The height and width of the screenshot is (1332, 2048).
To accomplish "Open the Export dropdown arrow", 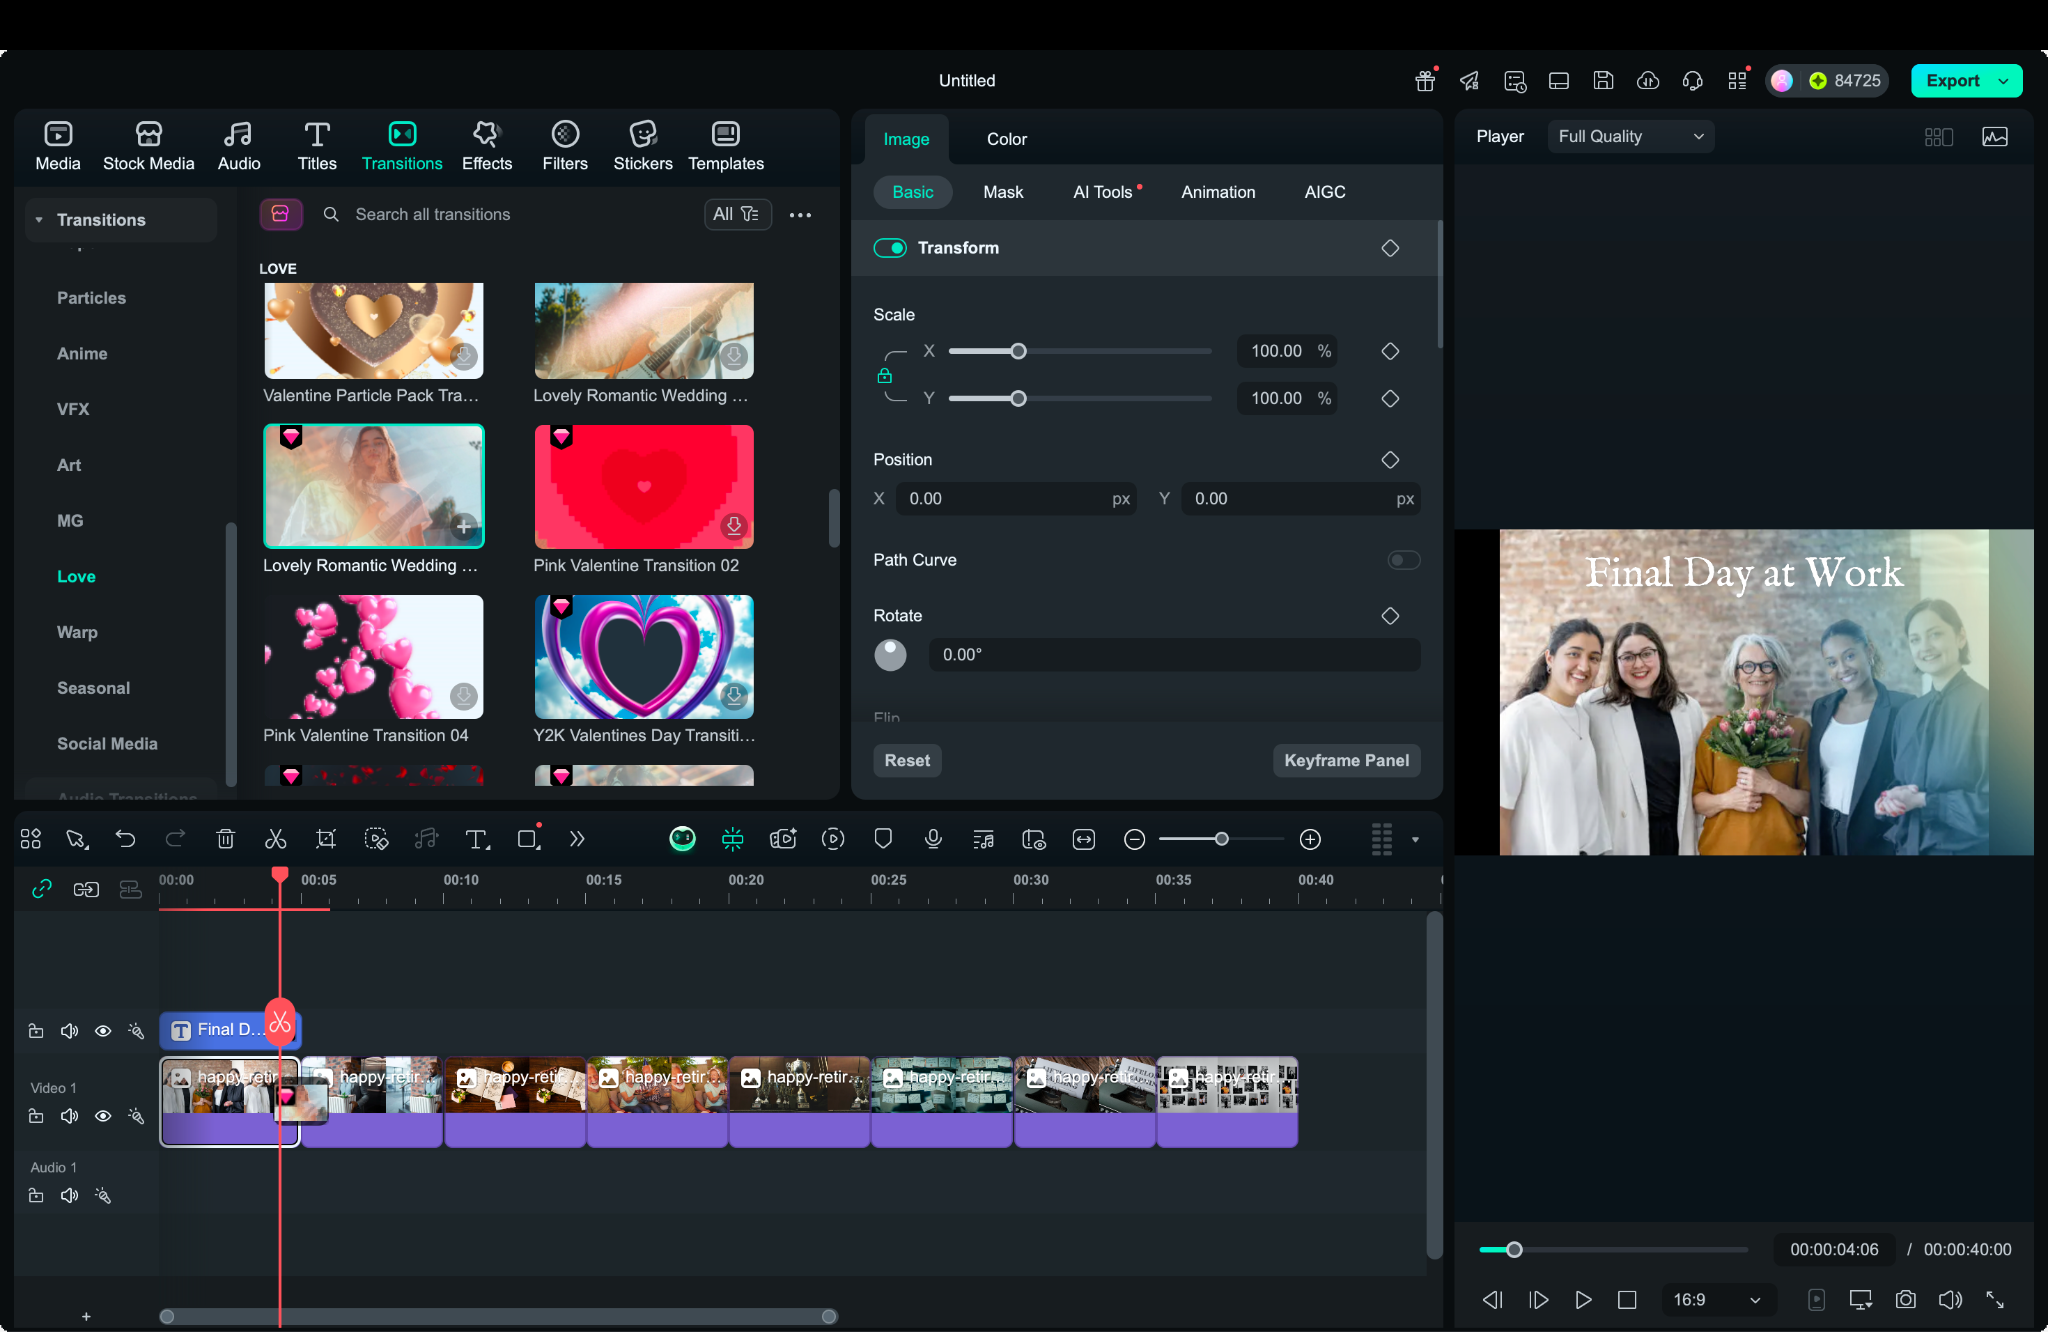I will click(x=2003, y=81).
